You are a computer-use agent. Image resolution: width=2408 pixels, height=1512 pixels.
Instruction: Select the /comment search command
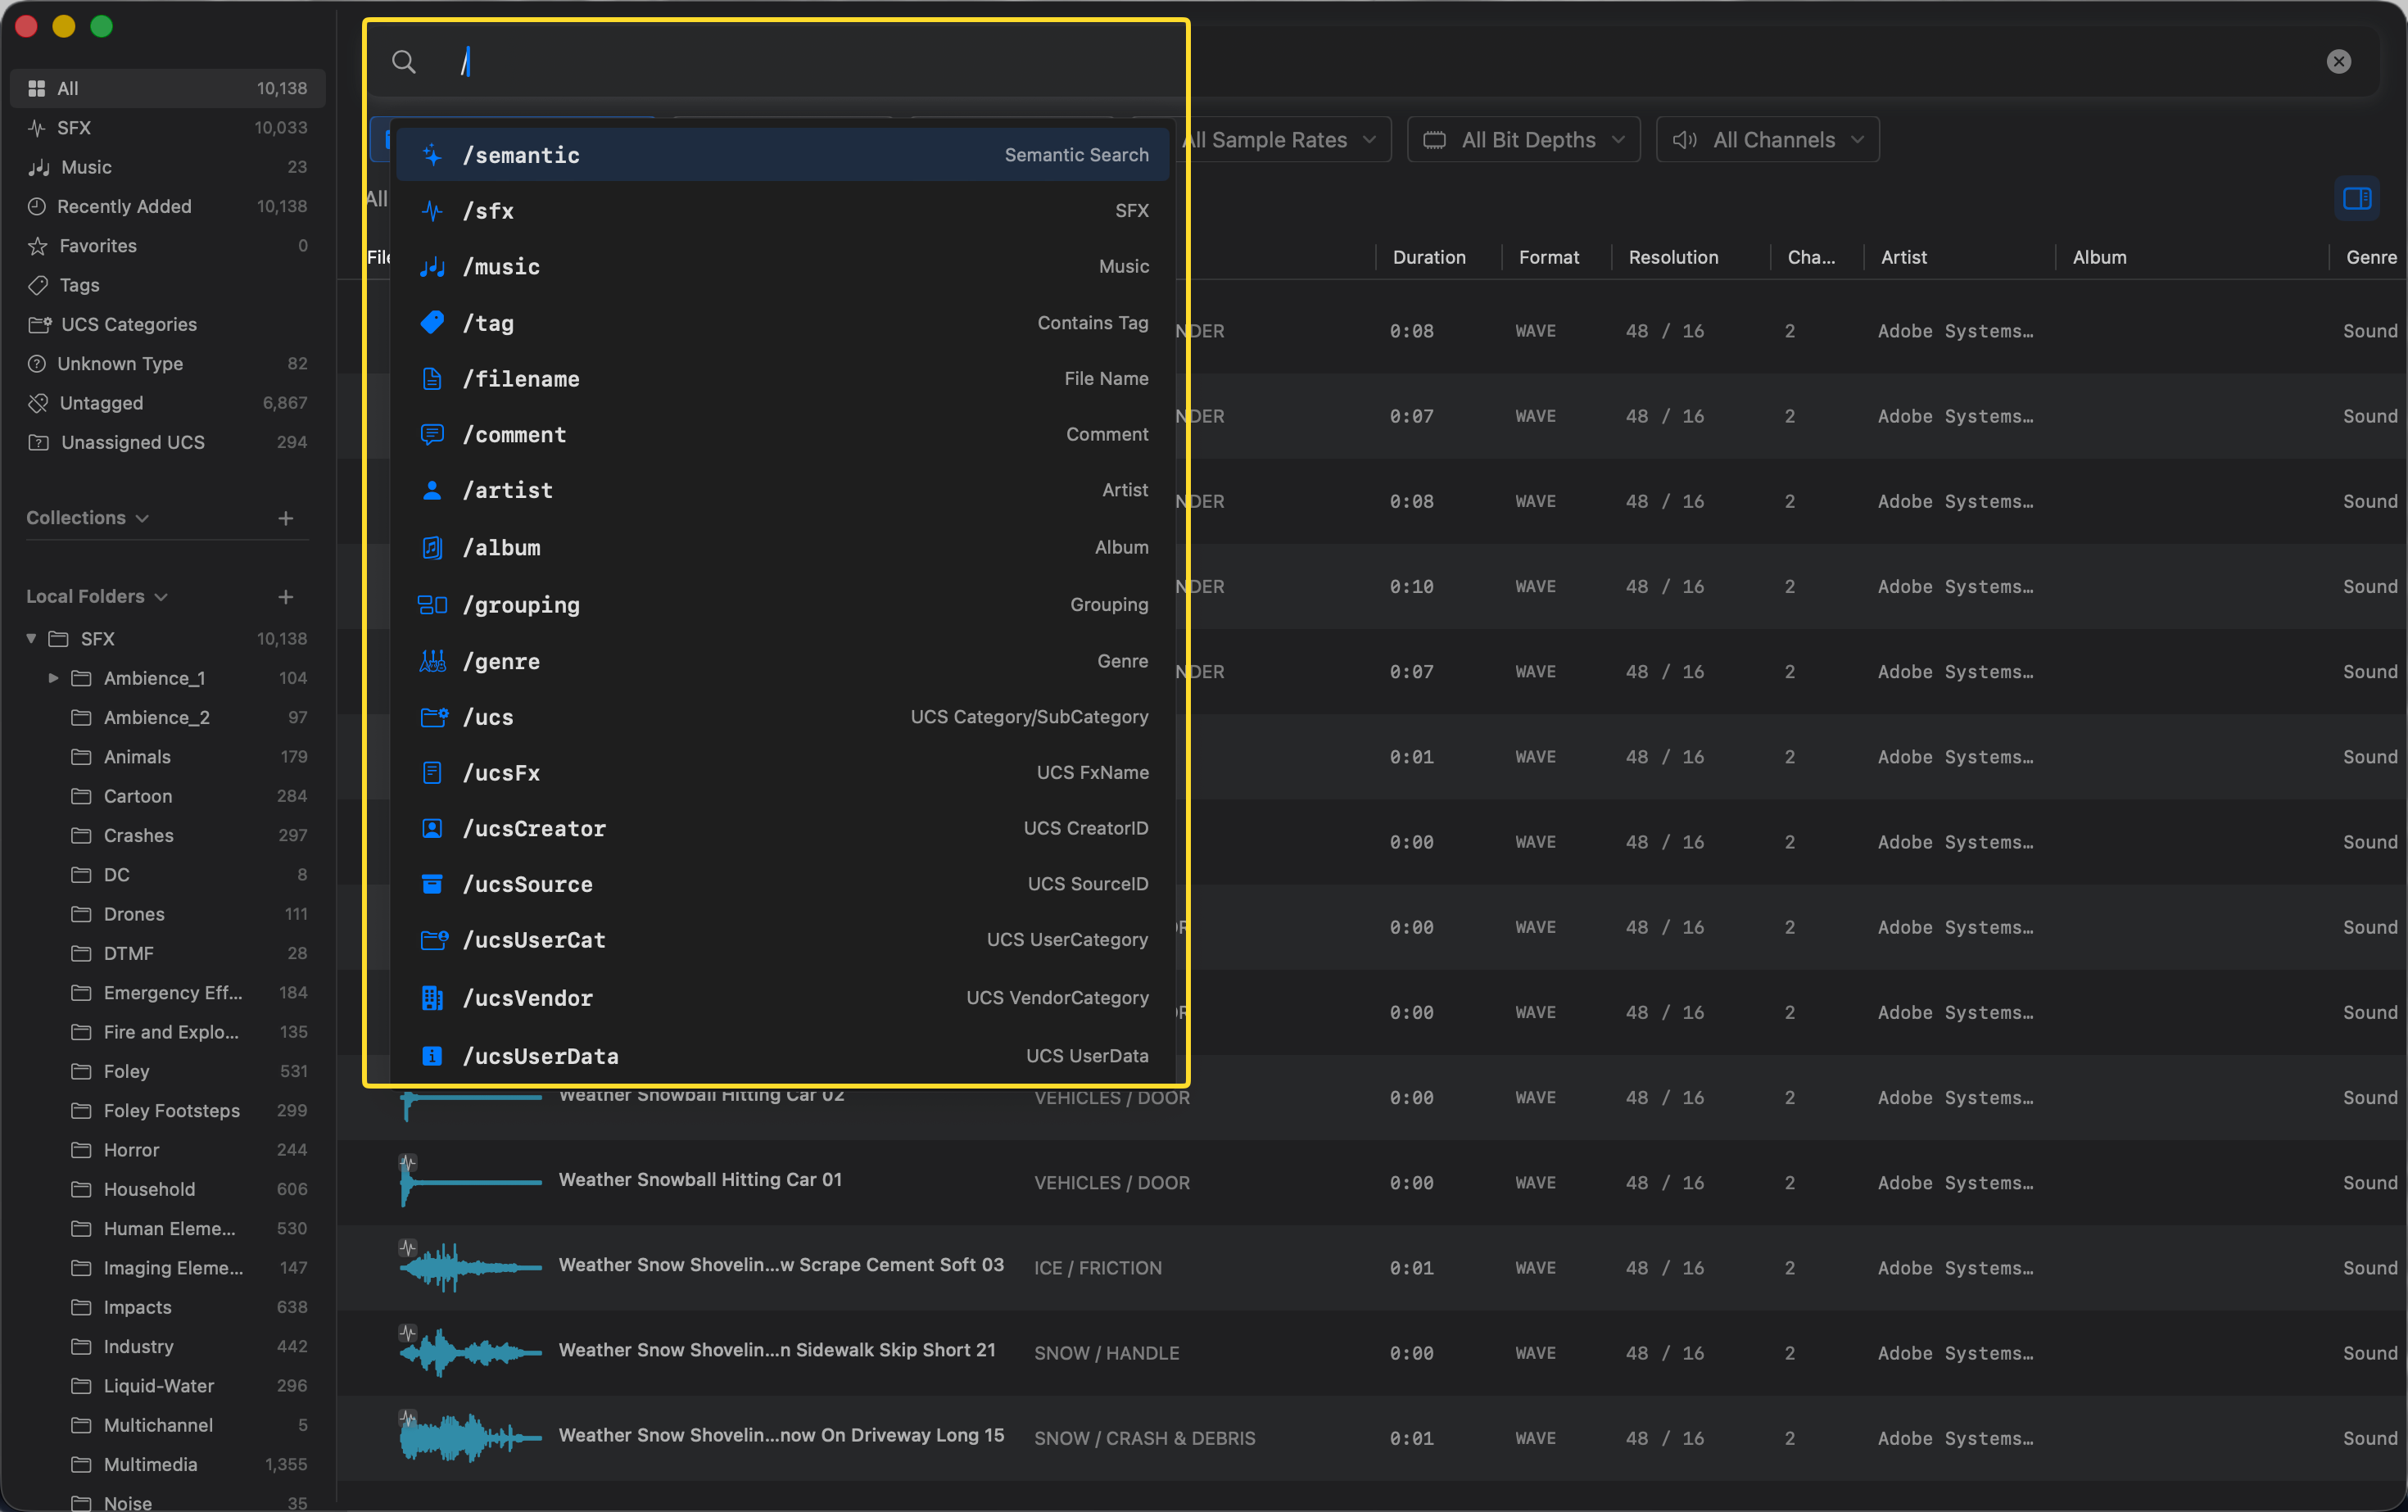click(x=782, y=435)
